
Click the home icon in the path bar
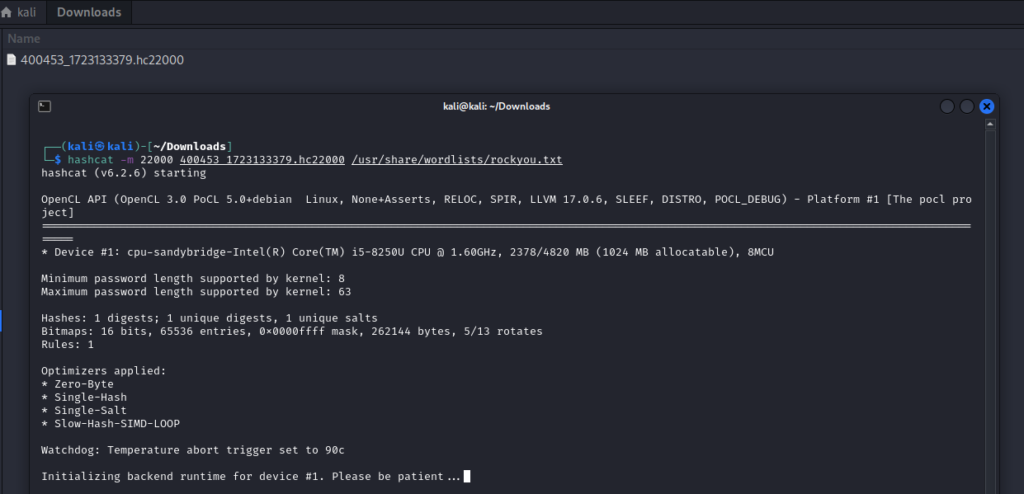(7, 13)
